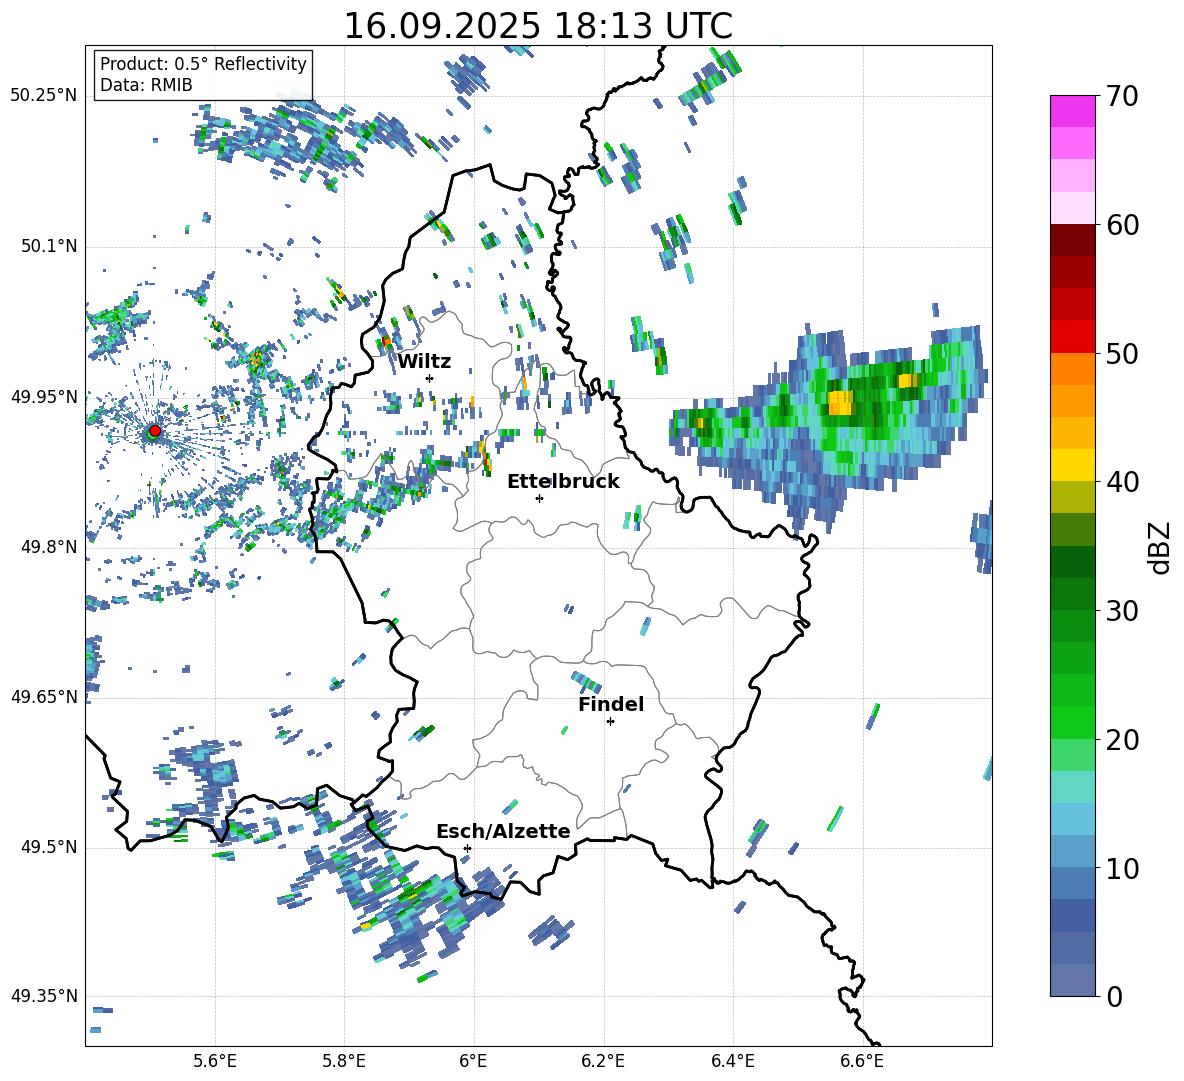The width and height of the screenshot is (1184, 1081).
Task: Click the dBZ colorbar axis label
Action: pos(1161,547)
